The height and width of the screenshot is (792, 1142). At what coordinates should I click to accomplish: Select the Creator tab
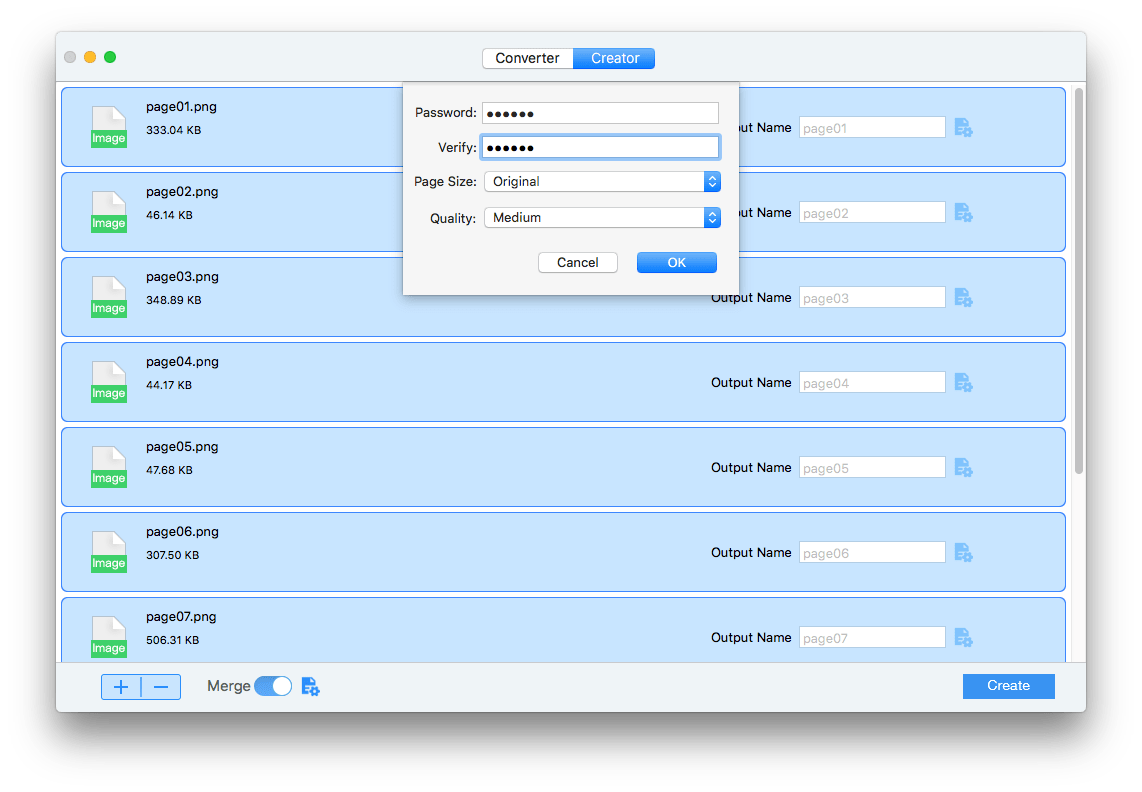click(615, 58)
